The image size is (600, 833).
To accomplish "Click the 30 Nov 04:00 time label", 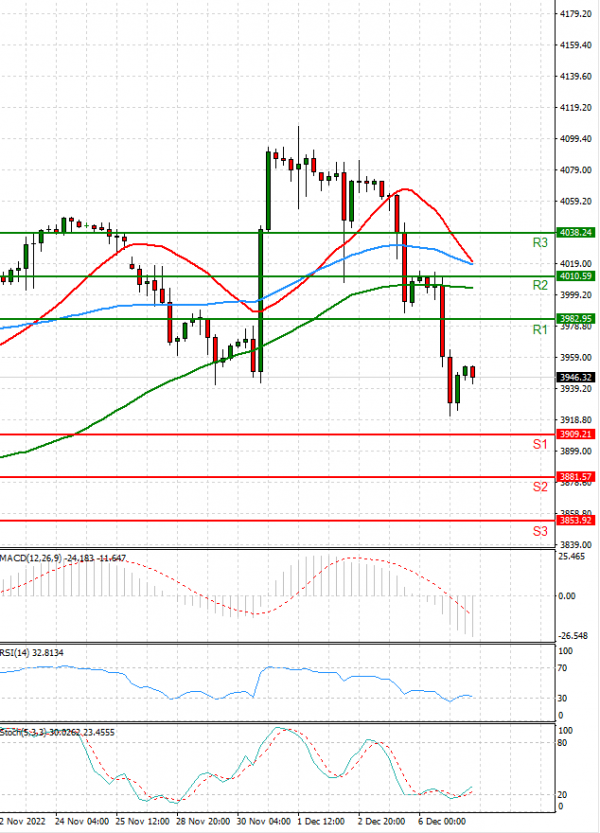I will (x=264, y=821).
